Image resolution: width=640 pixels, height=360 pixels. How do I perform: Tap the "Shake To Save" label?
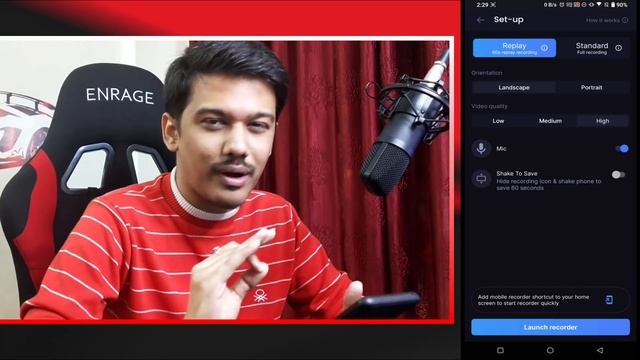pos(517,173)
